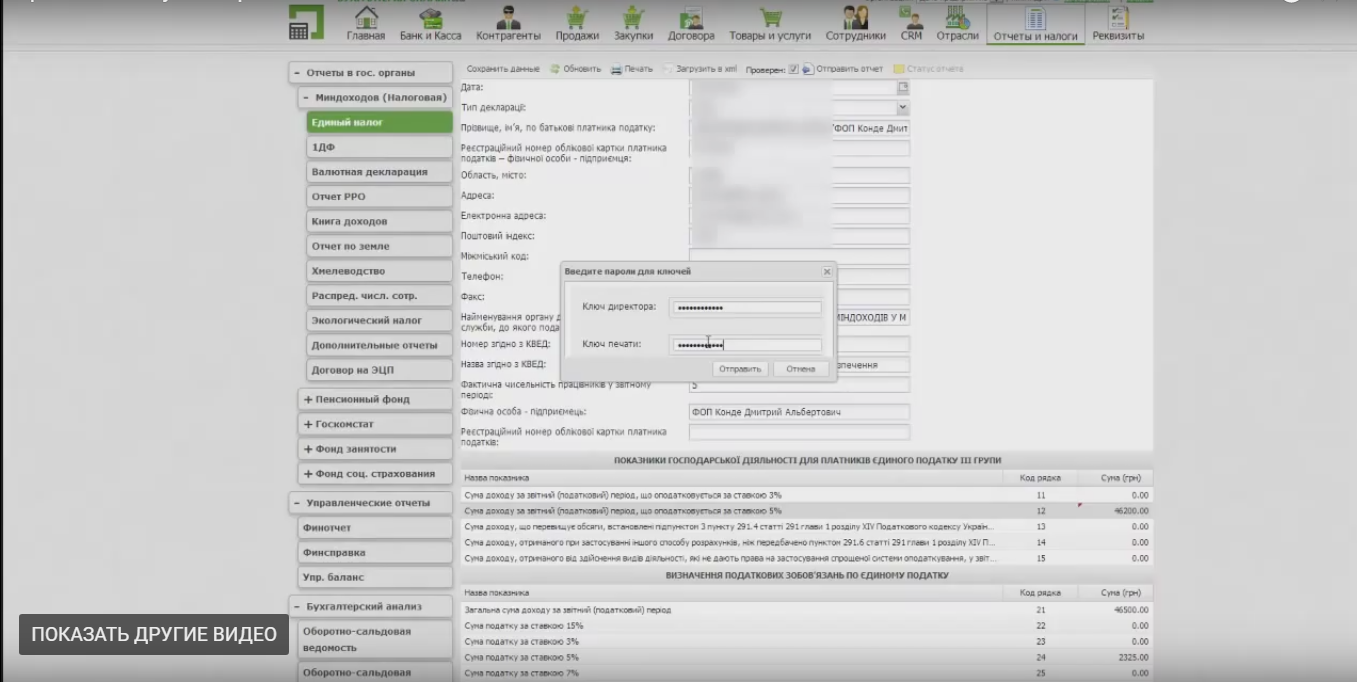Click Статус отчета in the toolbar

(929, 69)
